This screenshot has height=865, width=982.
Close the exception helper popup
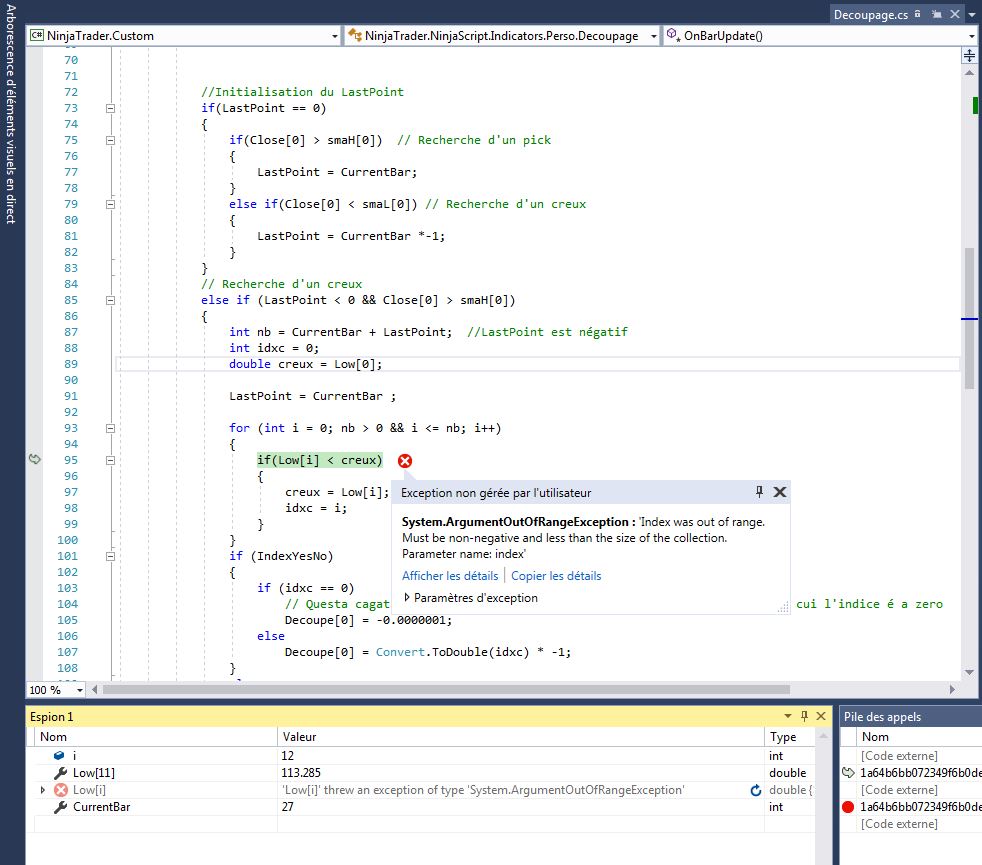click(x=780, y=492)
